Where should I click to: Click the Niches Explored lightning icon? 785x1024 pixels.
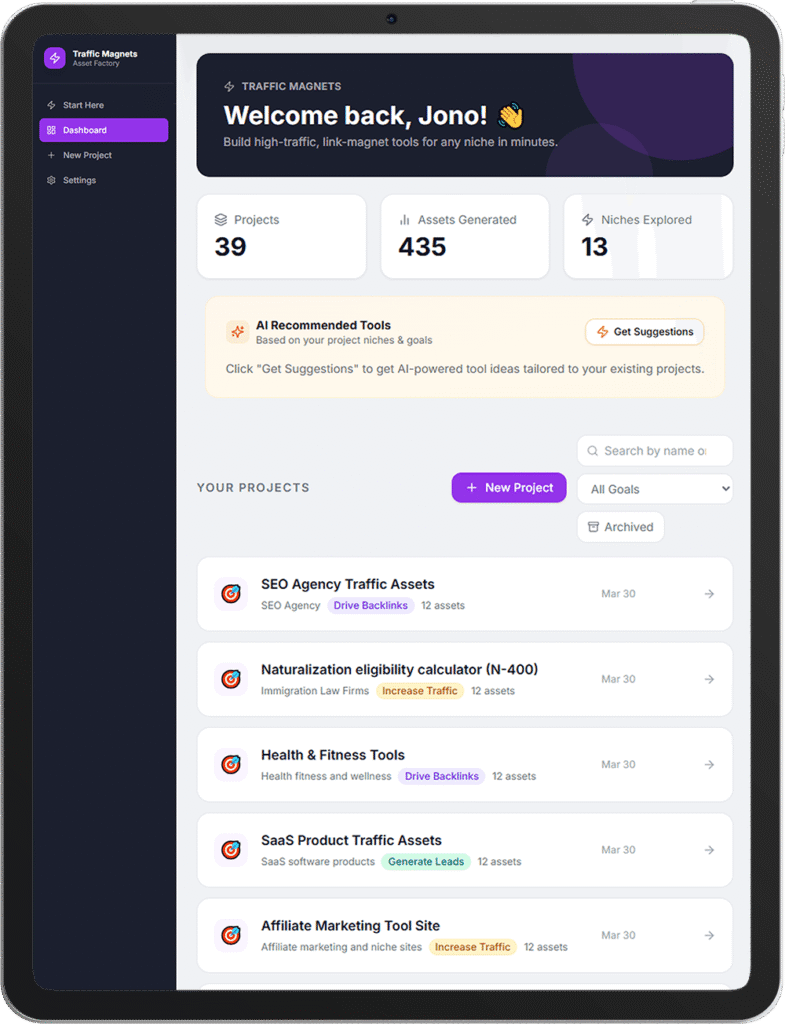pos(588,220)
